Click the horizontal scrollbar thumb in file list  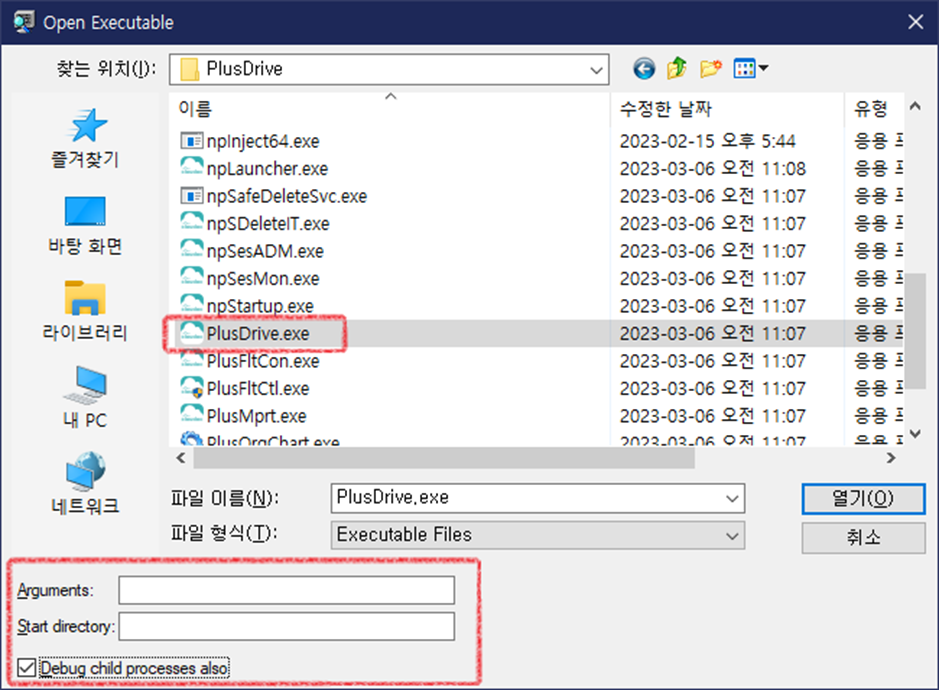point(444,458)
